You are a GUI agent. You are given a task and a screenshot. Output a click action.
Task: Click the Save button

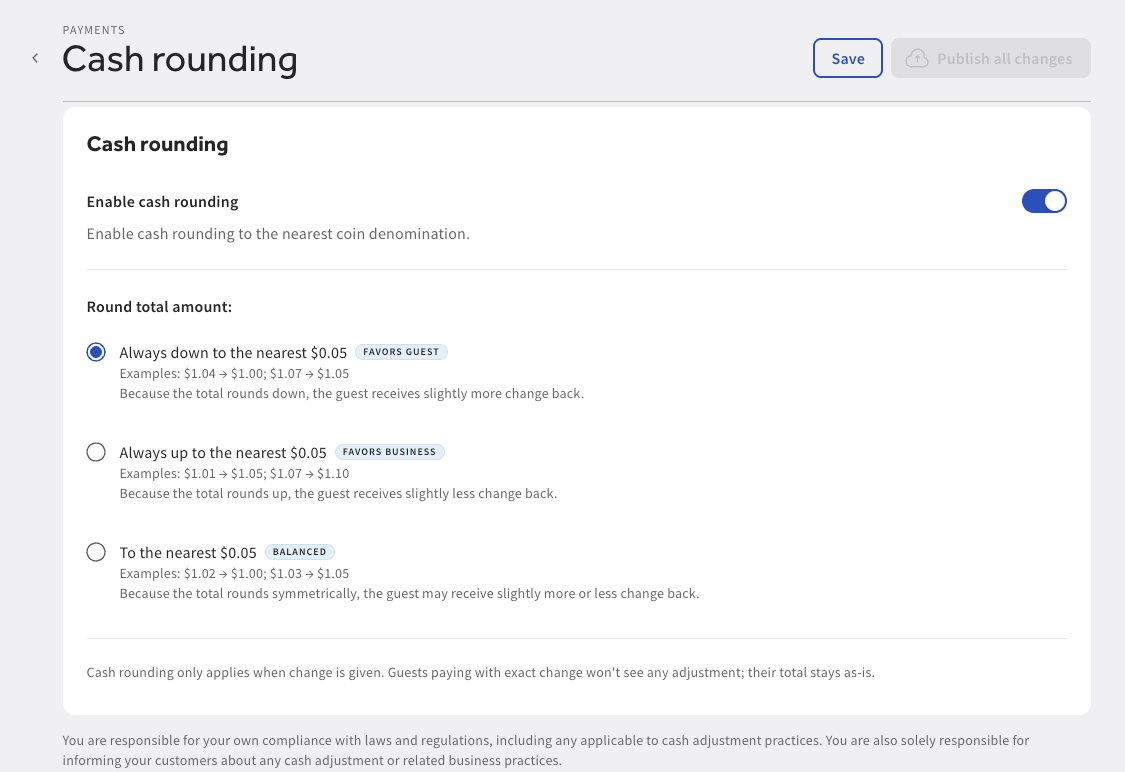point(847,58)
